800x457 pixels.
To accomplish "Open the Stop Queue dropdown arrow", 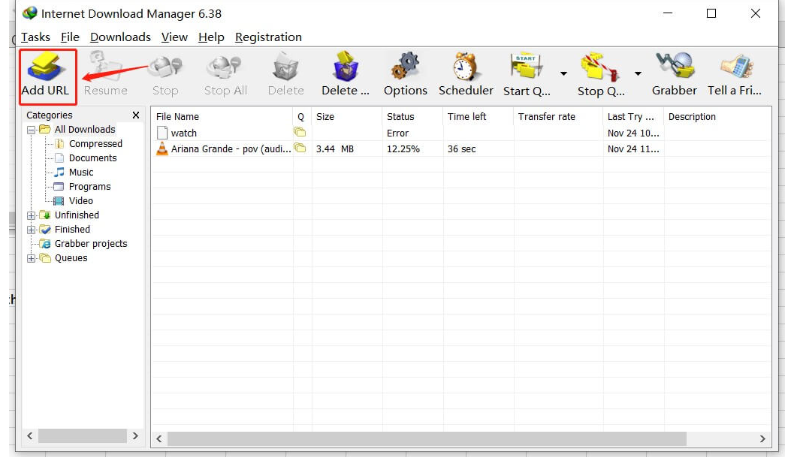I will pyautogui.click(x=638, y=74).
